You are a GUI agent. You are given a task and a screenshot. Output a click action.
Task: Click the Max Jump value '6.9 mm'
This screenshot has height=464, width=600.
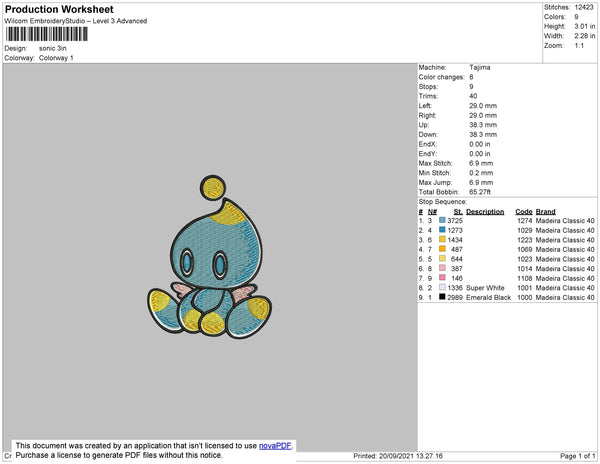(481, 182)
